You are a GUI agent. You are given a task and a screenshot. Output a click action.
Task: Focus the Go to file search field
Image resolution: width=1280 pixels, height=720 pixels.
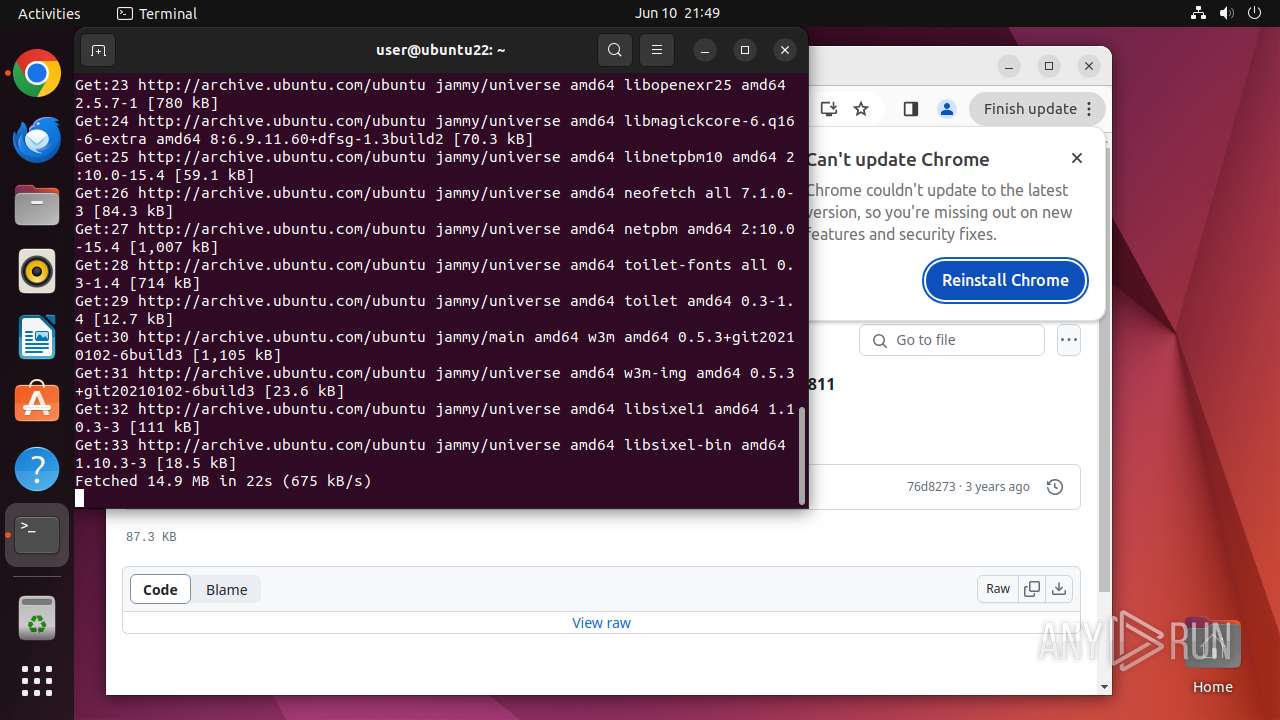click(x=952, y=340)
